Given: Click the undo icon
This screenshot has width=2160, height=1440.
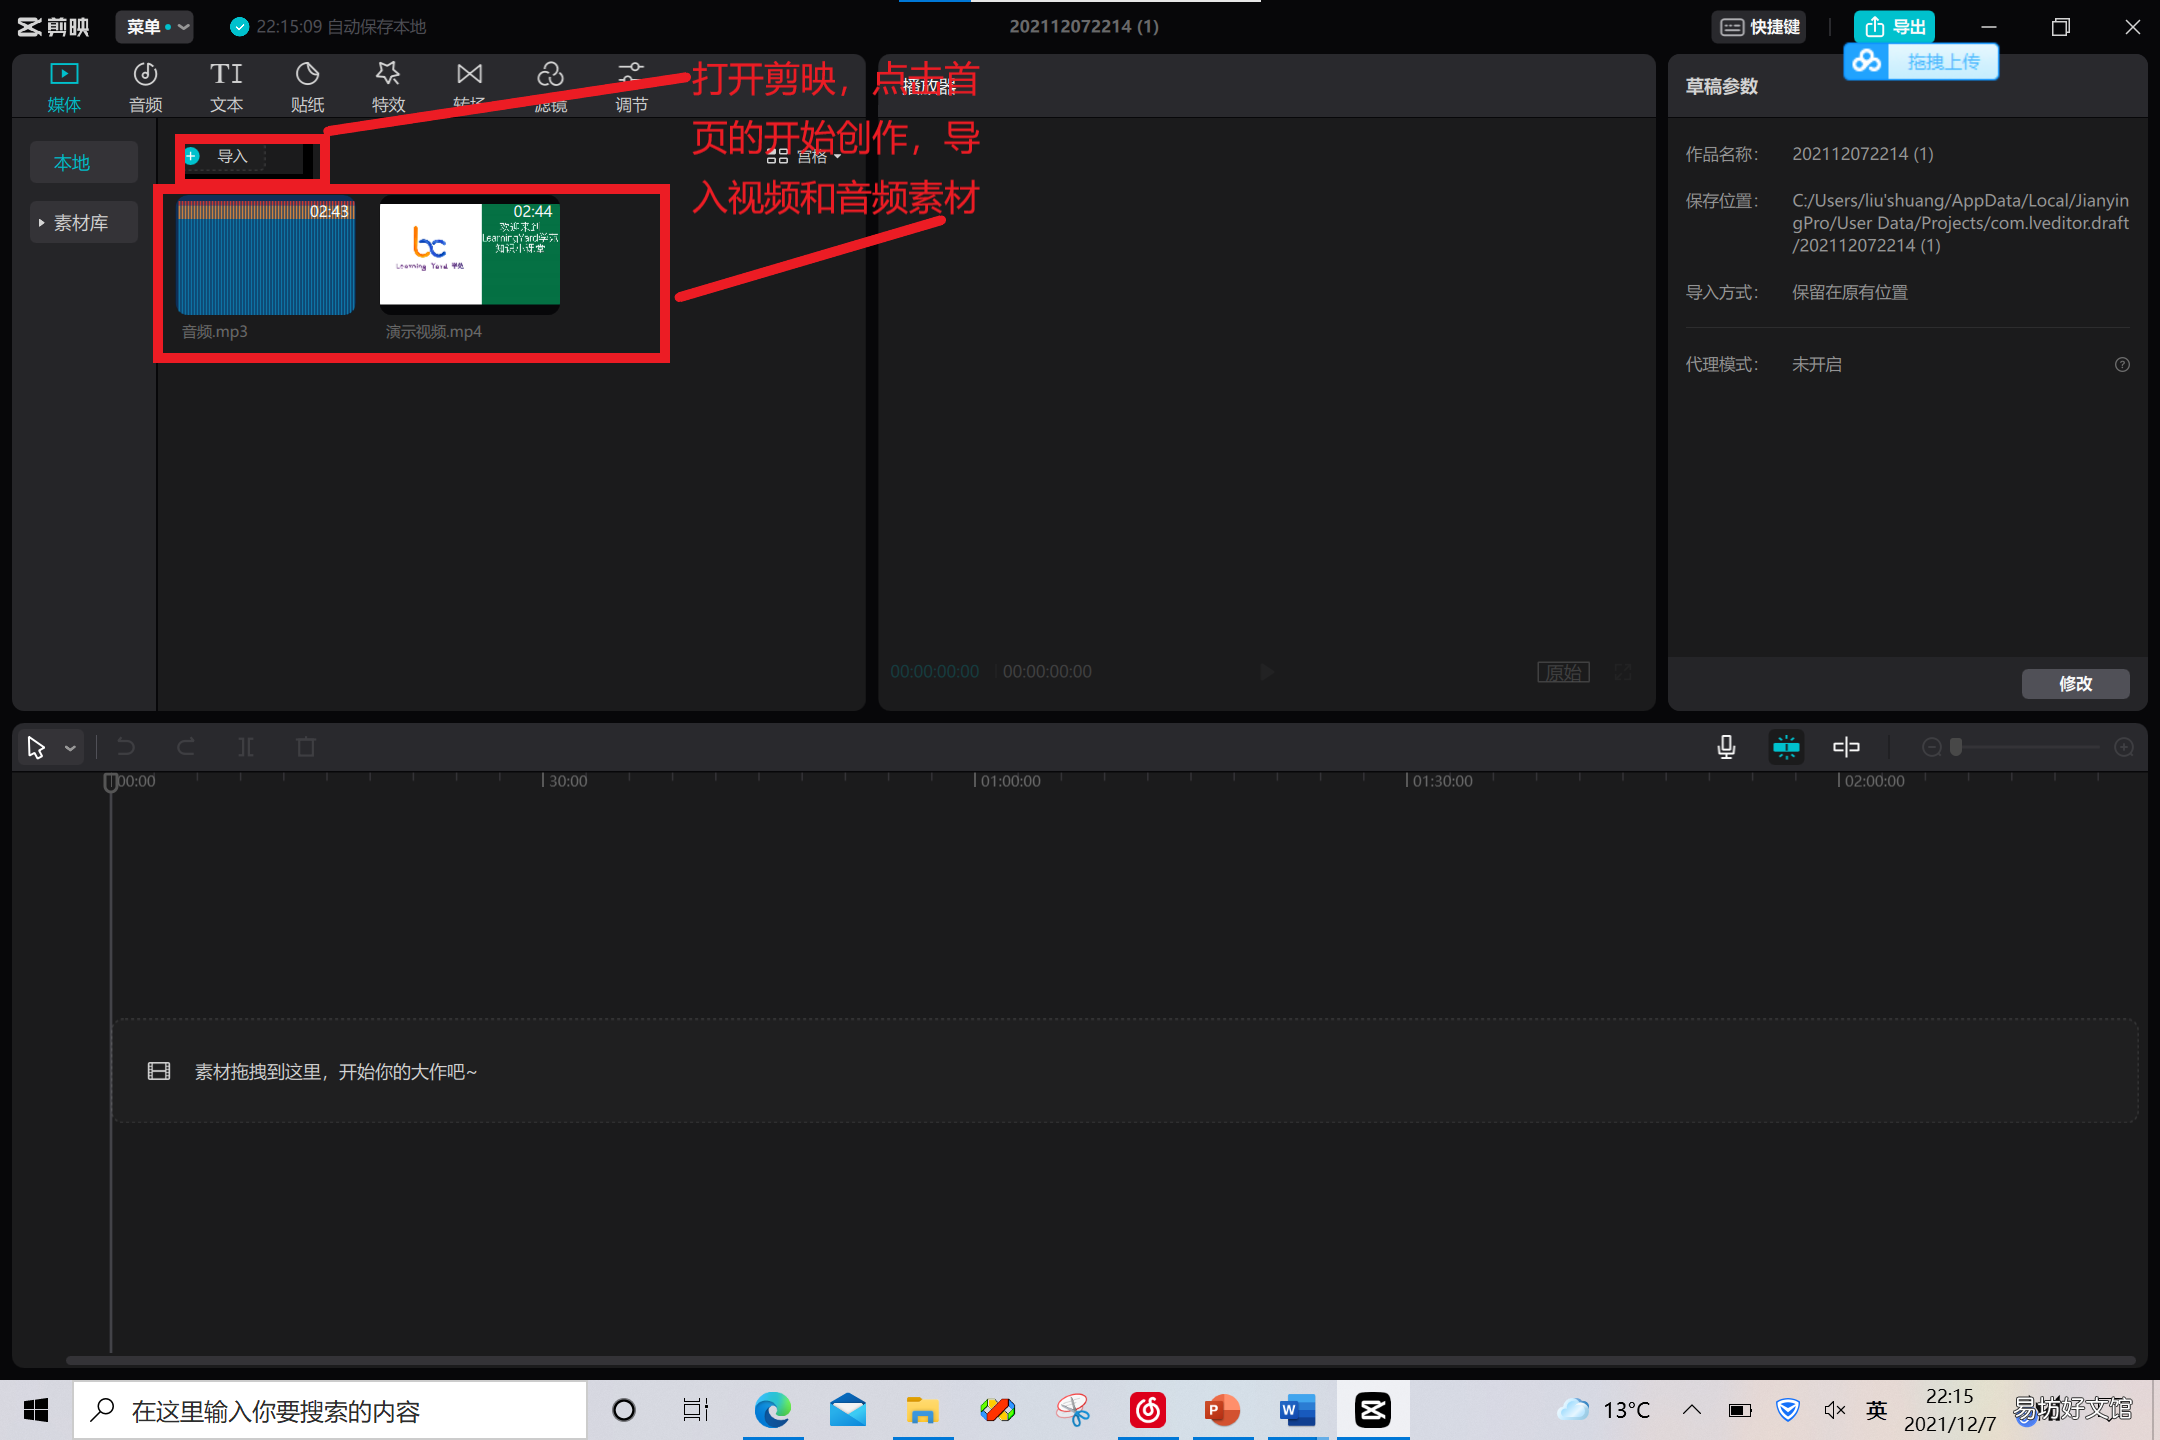Looking at the screenshot, I should (x=126, y=747).
